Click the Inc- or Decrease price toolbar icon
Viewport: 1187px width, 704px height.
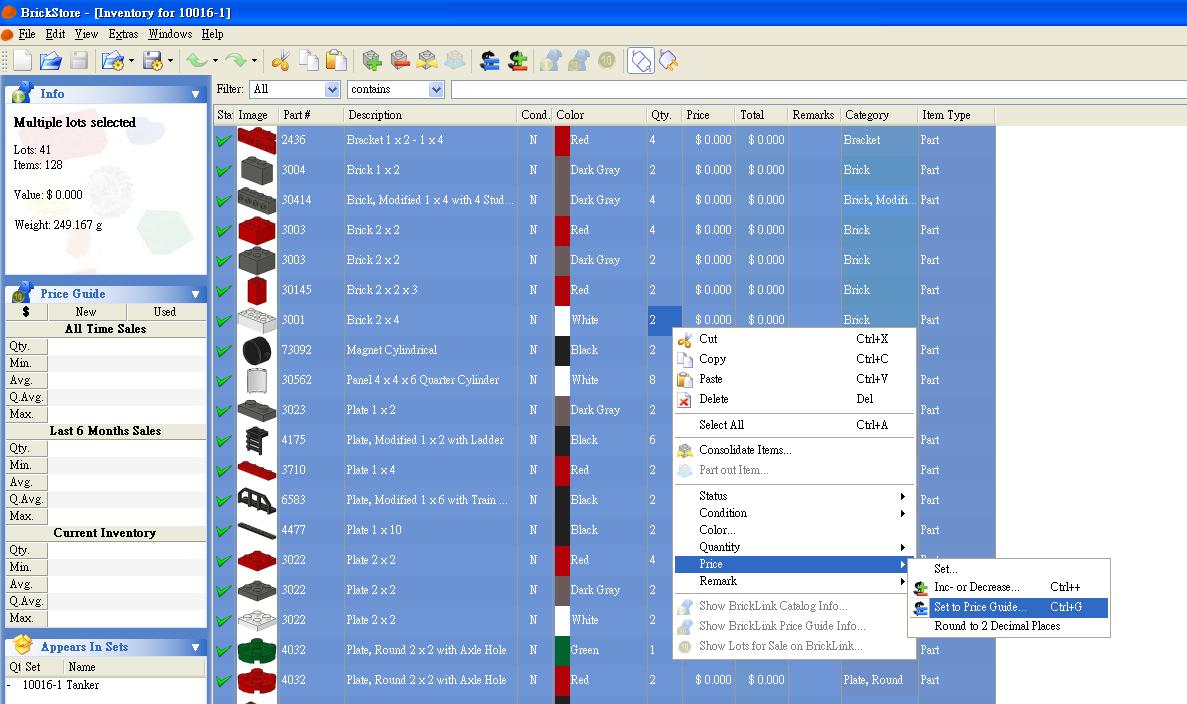518,61
